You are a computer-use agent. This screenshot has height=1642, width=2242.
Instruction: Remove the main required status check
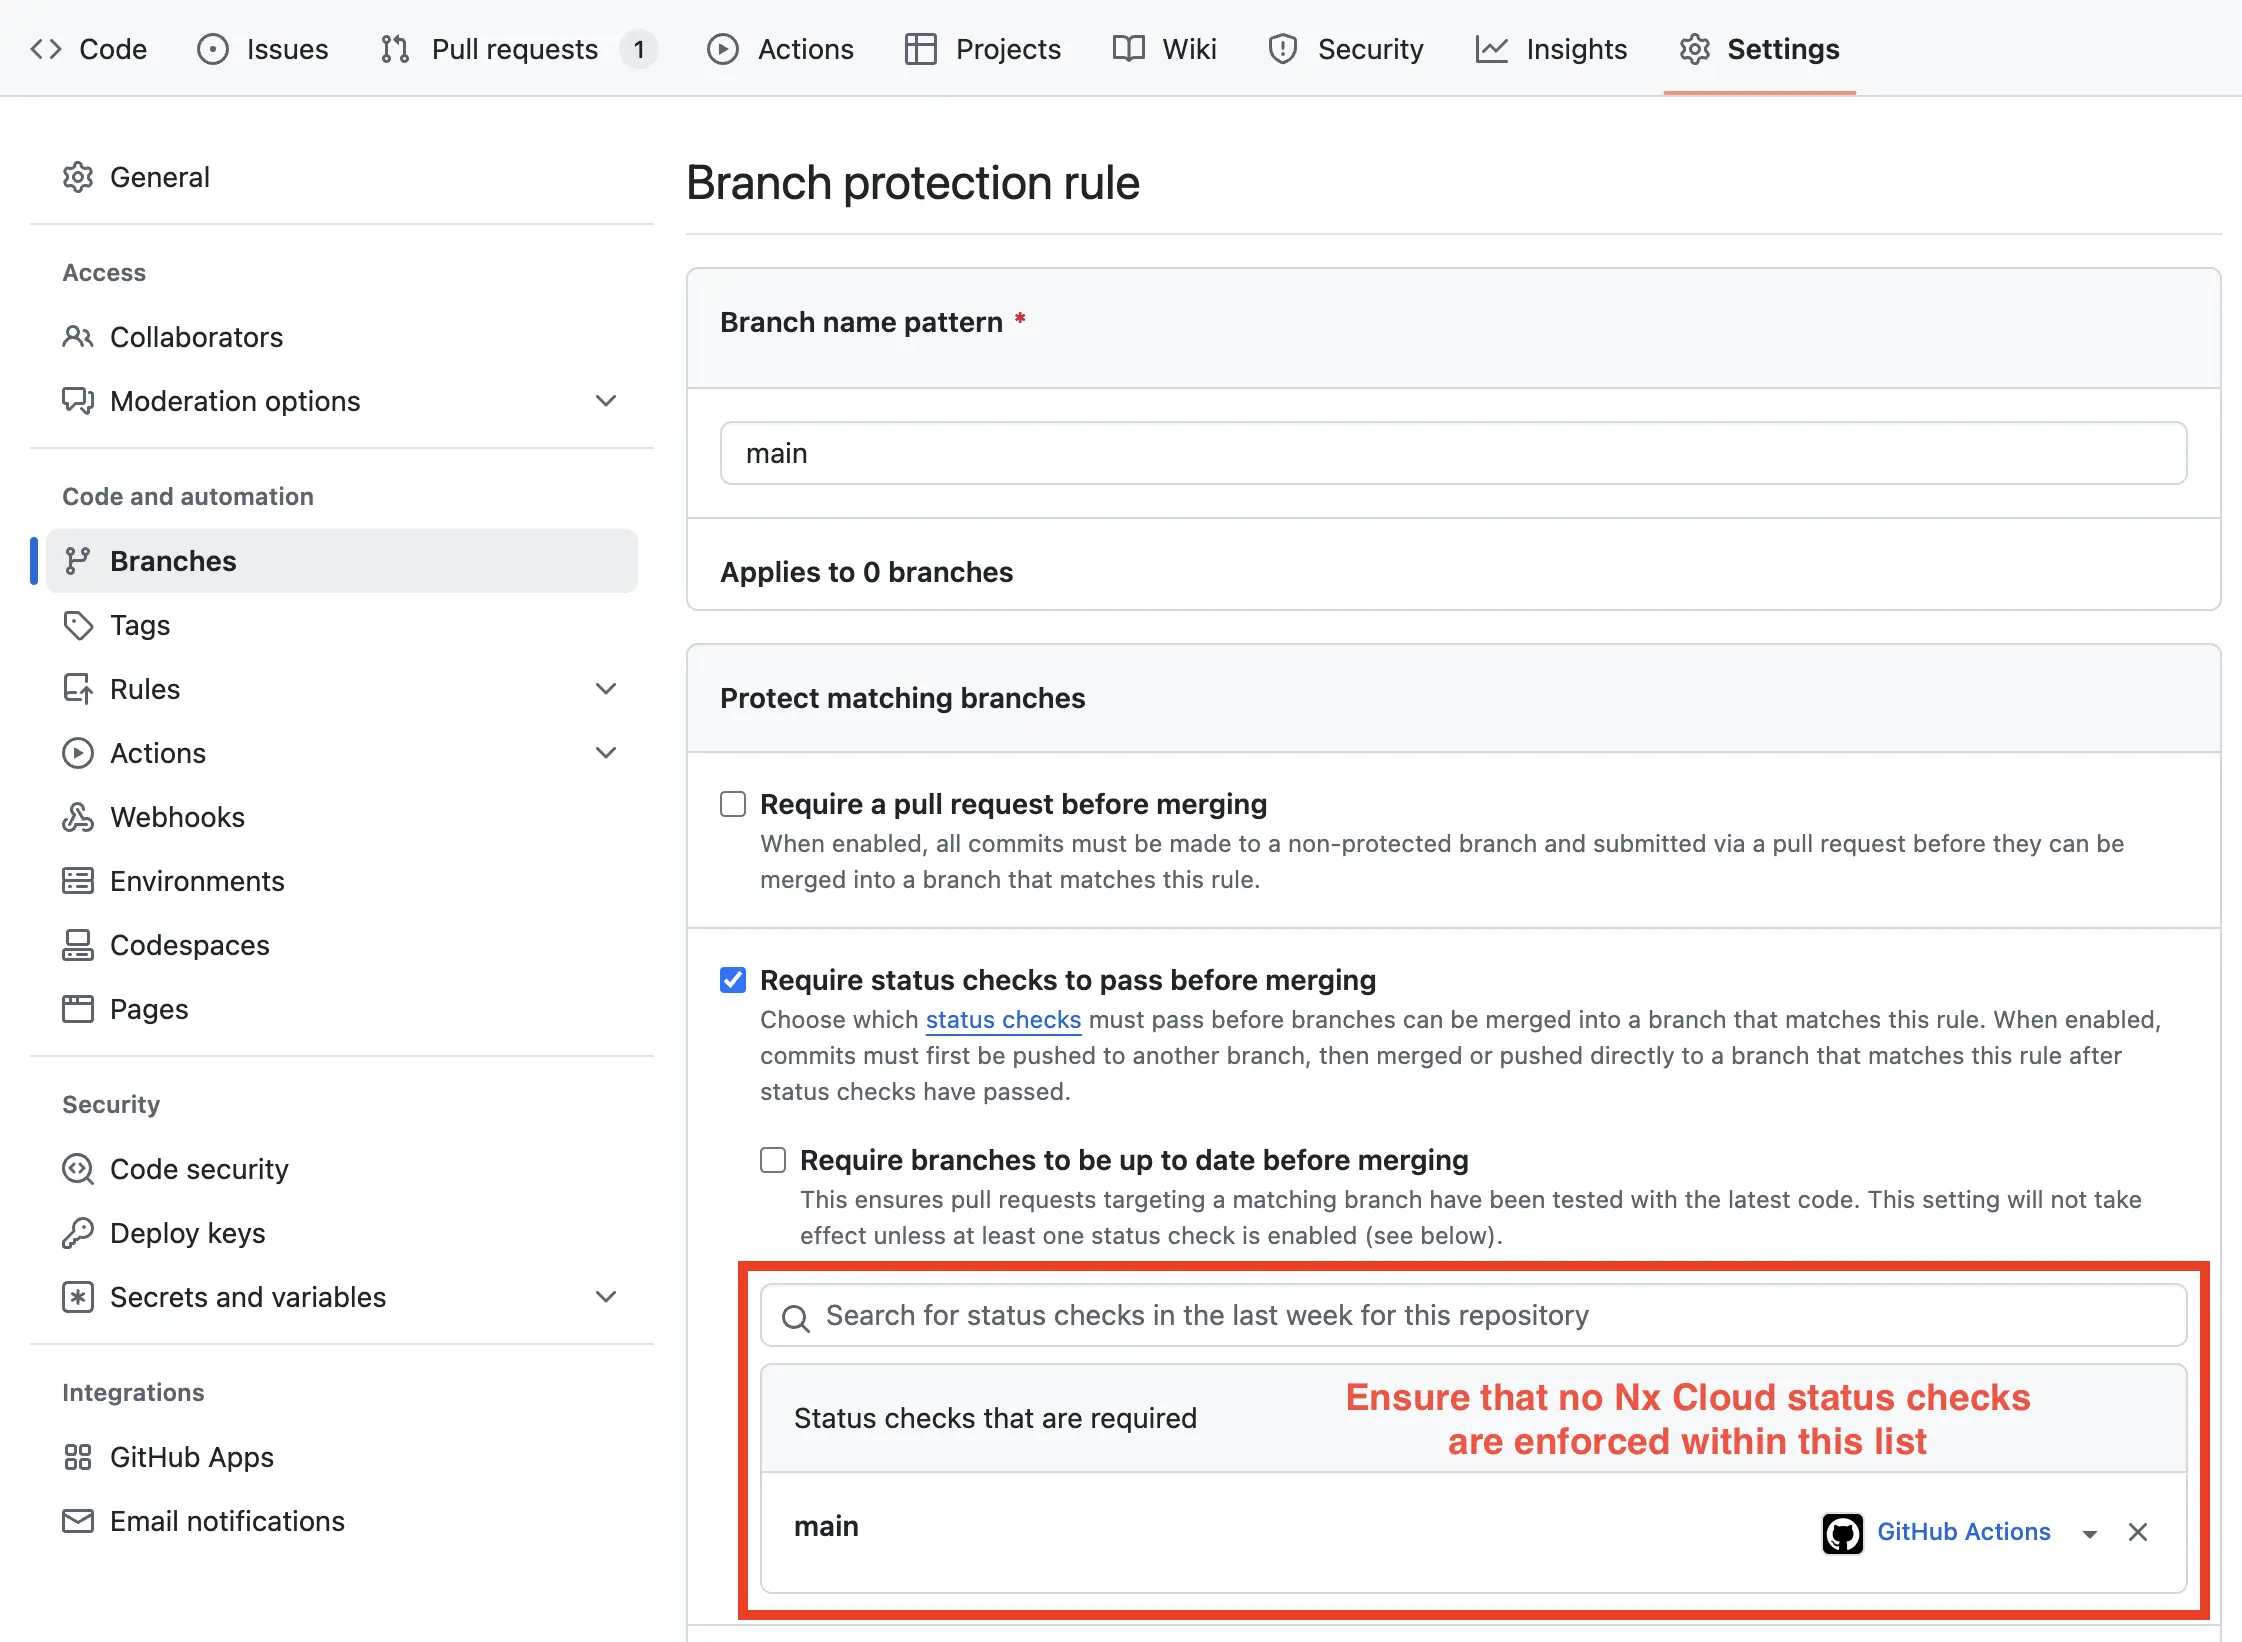click(2139, 1531)
